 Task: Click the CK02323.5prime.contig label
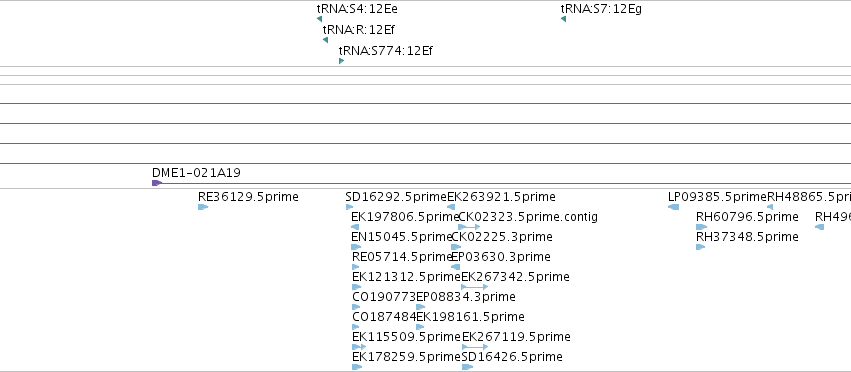(x=528, y=217)
